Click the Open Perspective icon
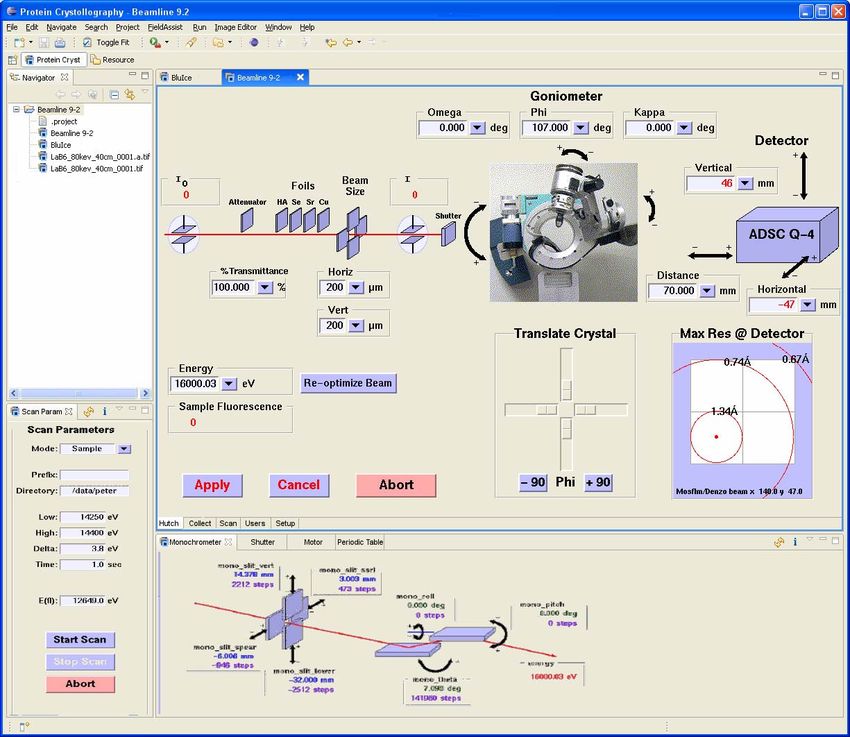The image size is (850, 737). 13,60
